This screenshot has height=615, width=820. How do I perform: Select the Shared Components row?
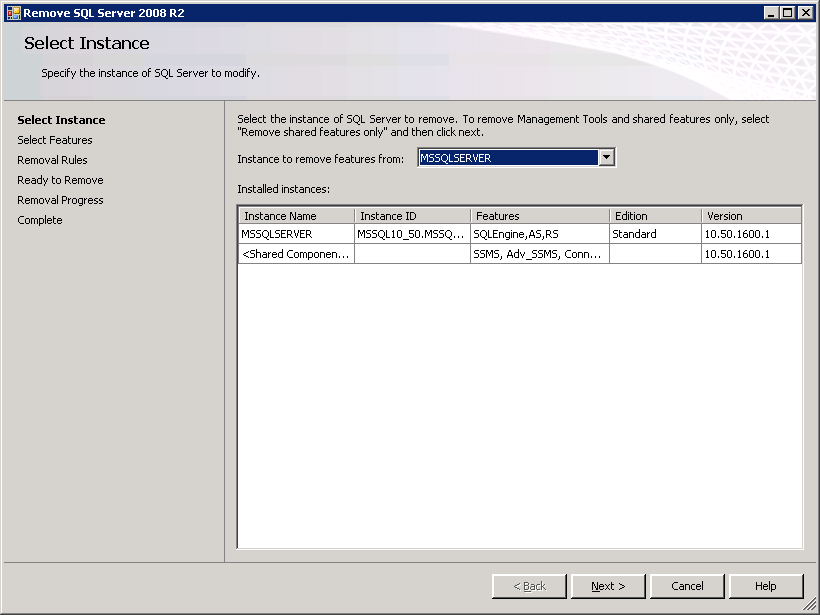296,254
